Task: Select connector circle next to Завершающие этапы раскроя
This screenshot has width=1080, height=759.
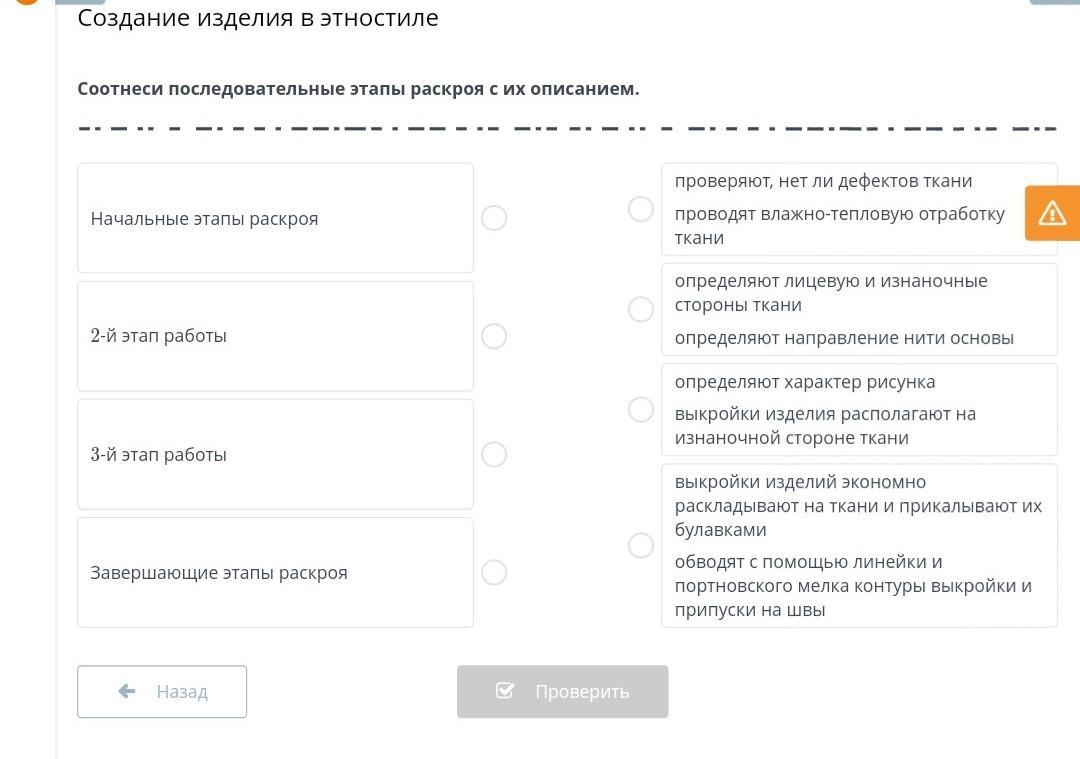Action: pyautogui.click(x=494, y=573)
